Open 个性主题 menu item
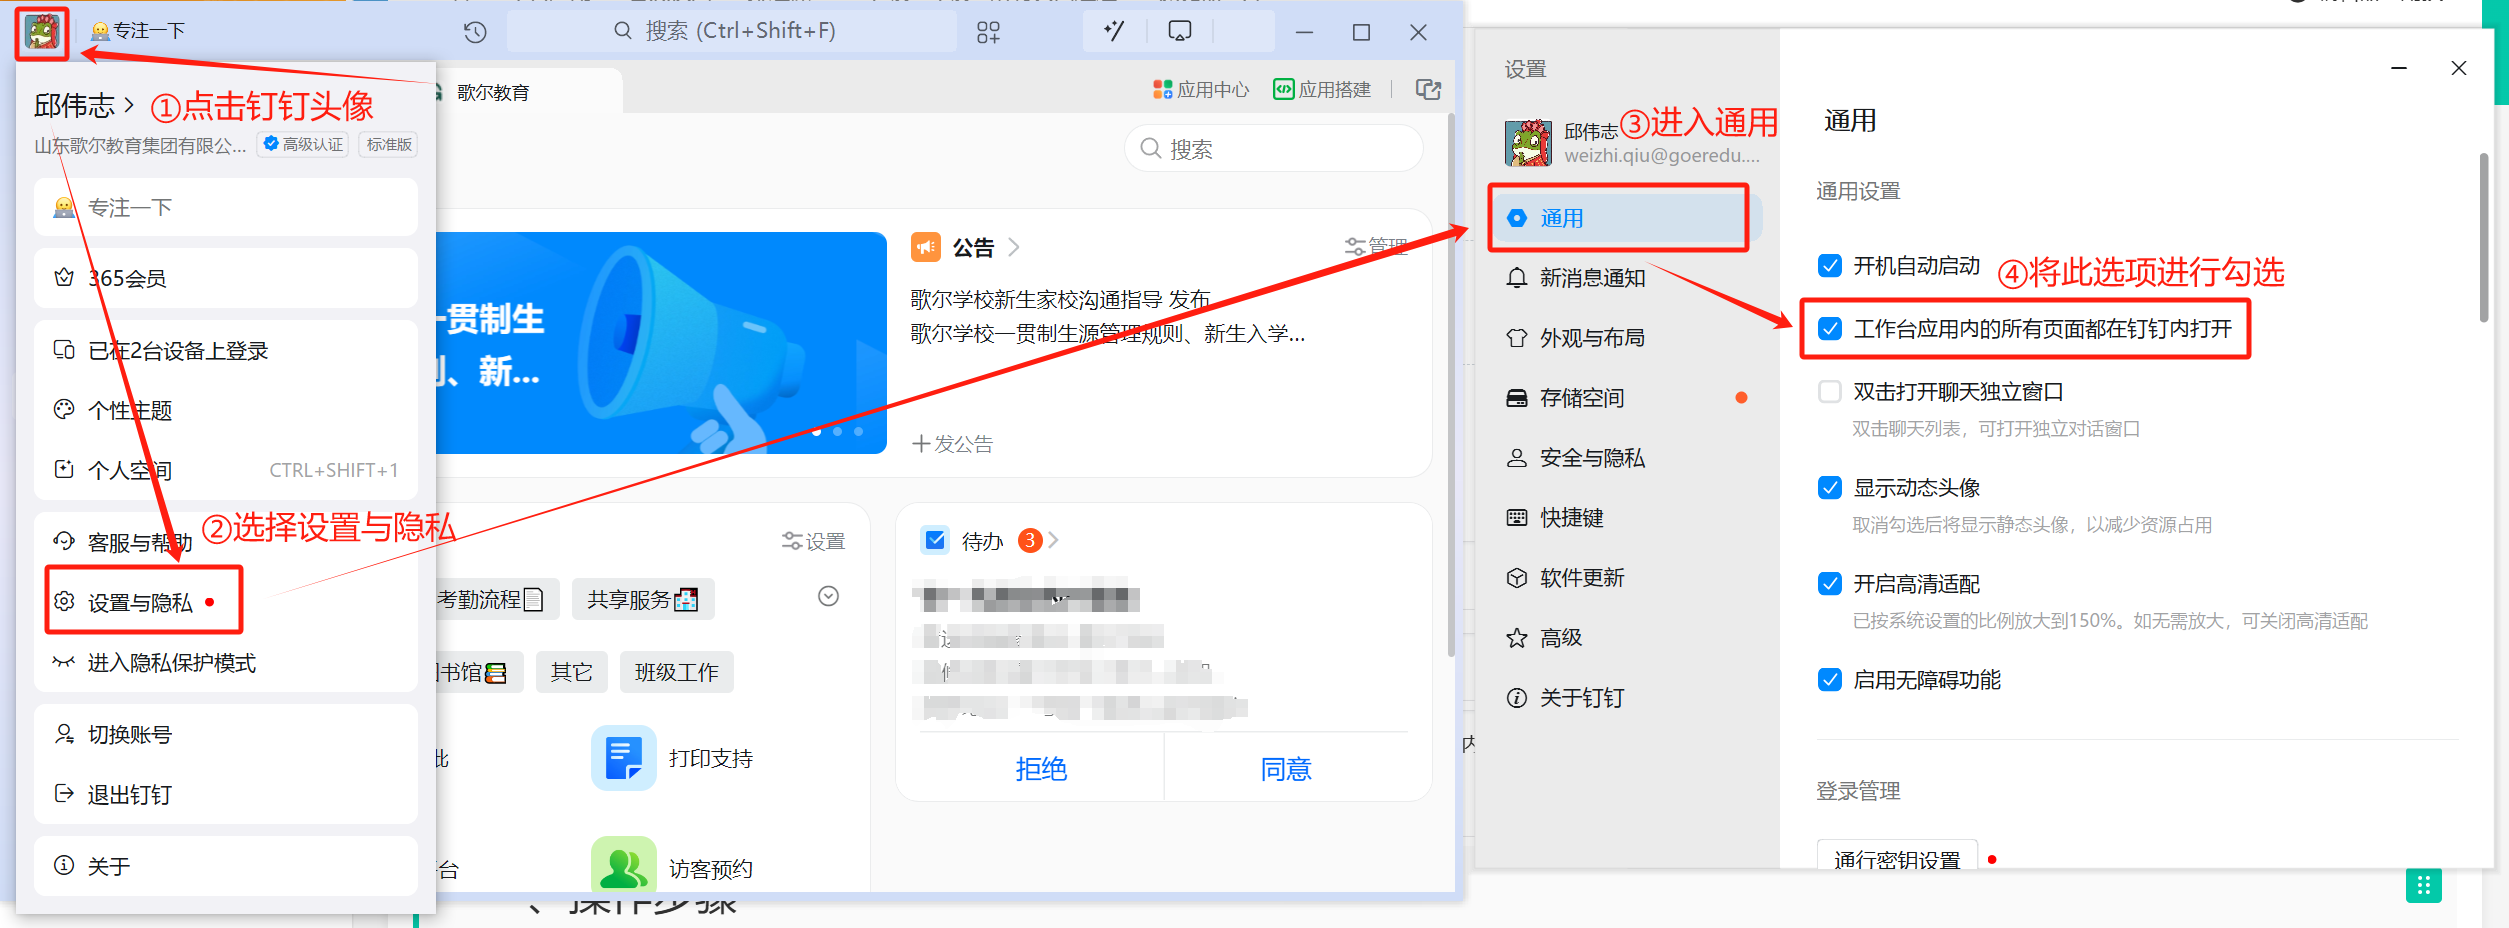The width and height of the screenshot is (2509, 928). coord(226,411)
